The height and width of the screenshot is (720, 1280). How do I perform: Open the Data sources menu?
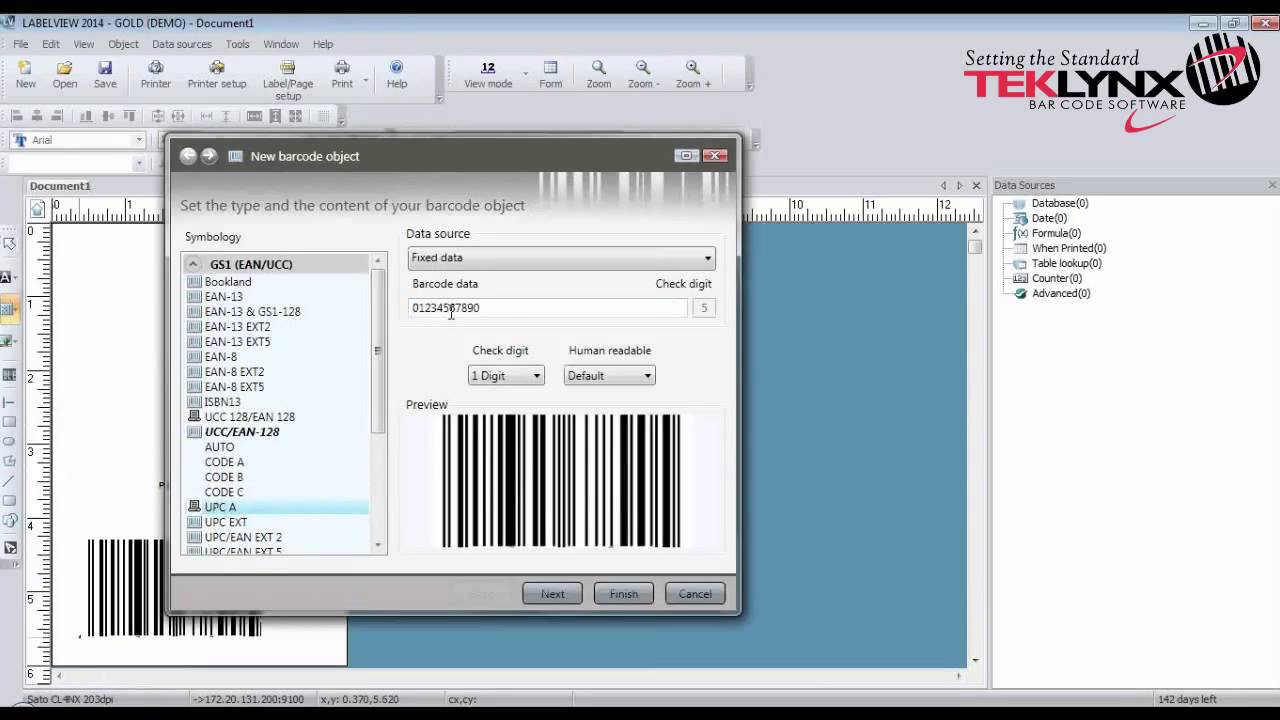[x=182, y=44]
